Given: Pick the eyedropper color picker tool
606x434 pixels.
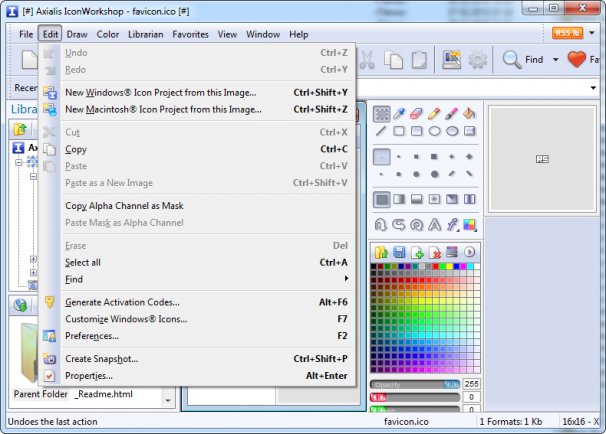Looking at the screenshot, I should click(x=399, y=114).
